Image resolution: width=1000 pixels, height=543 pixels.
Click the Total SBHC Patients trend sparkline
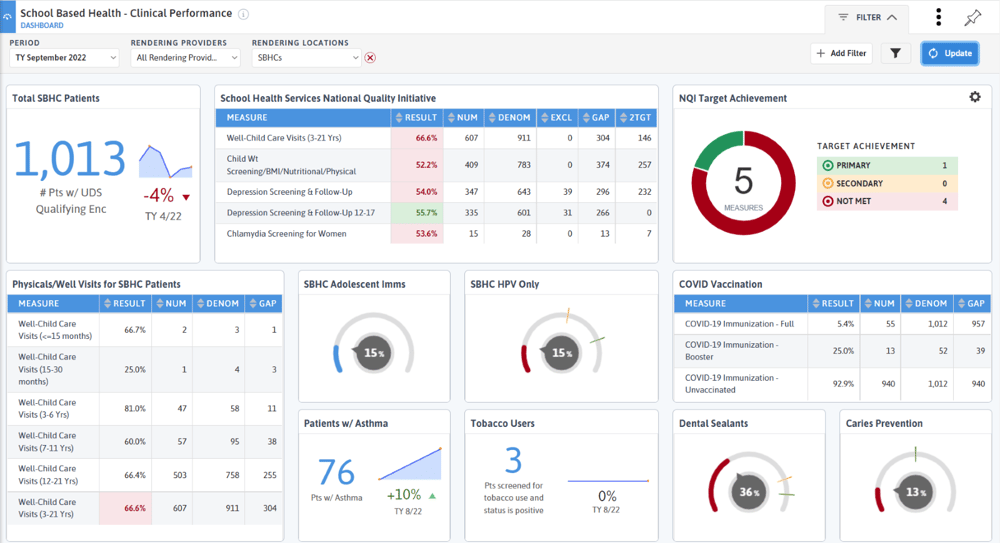165,162
